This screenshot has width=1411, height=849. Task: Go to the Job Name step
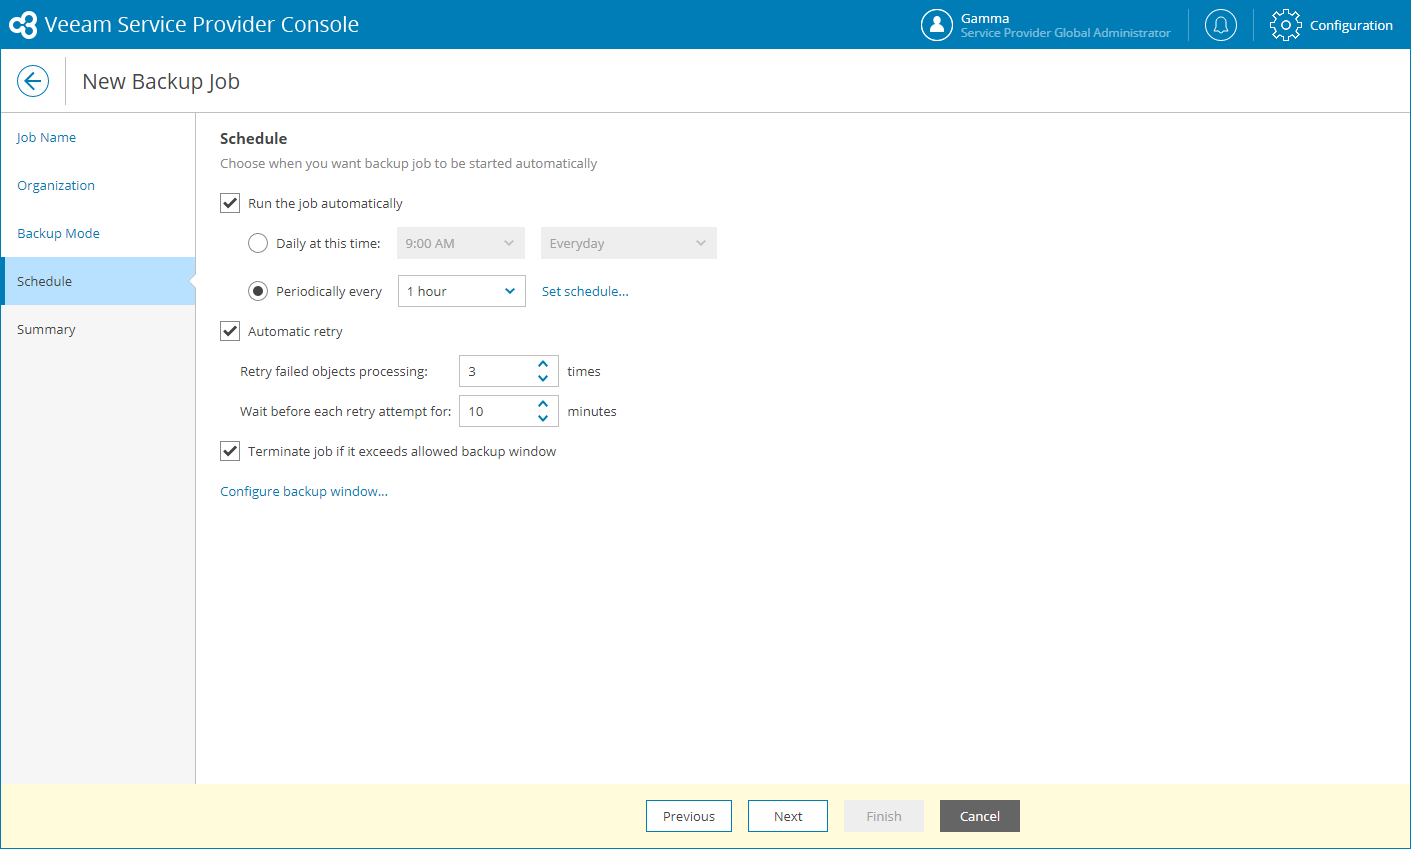click(x=46, y=137)
